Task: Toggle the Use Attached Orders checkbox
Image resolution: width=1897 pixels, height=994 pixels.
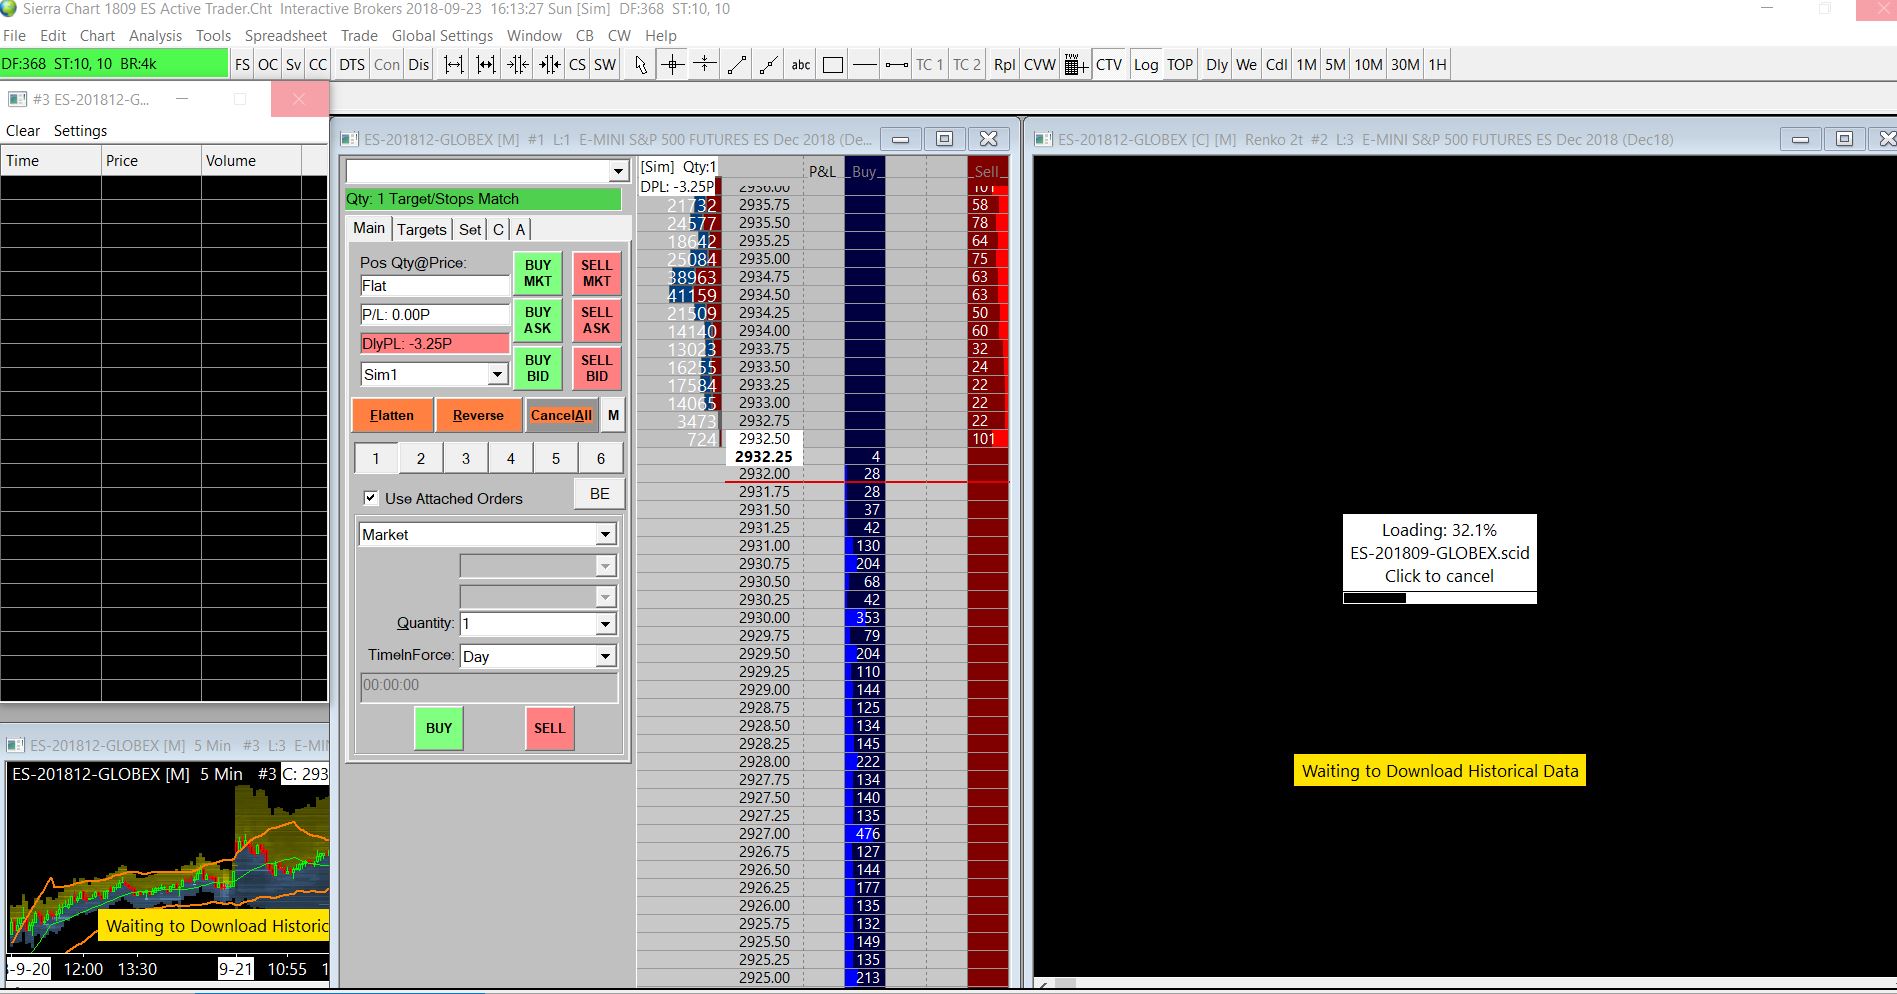Action: pos(371,498)
